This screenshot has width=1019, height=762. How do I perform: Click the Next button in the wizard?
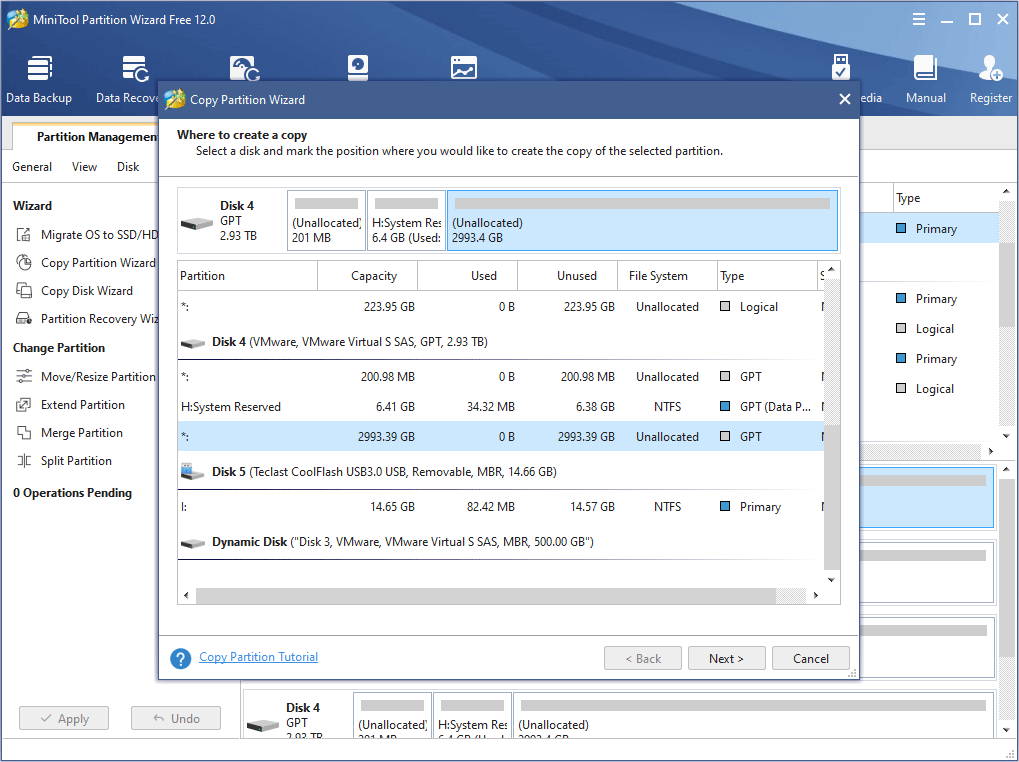(x=726, y=658)
